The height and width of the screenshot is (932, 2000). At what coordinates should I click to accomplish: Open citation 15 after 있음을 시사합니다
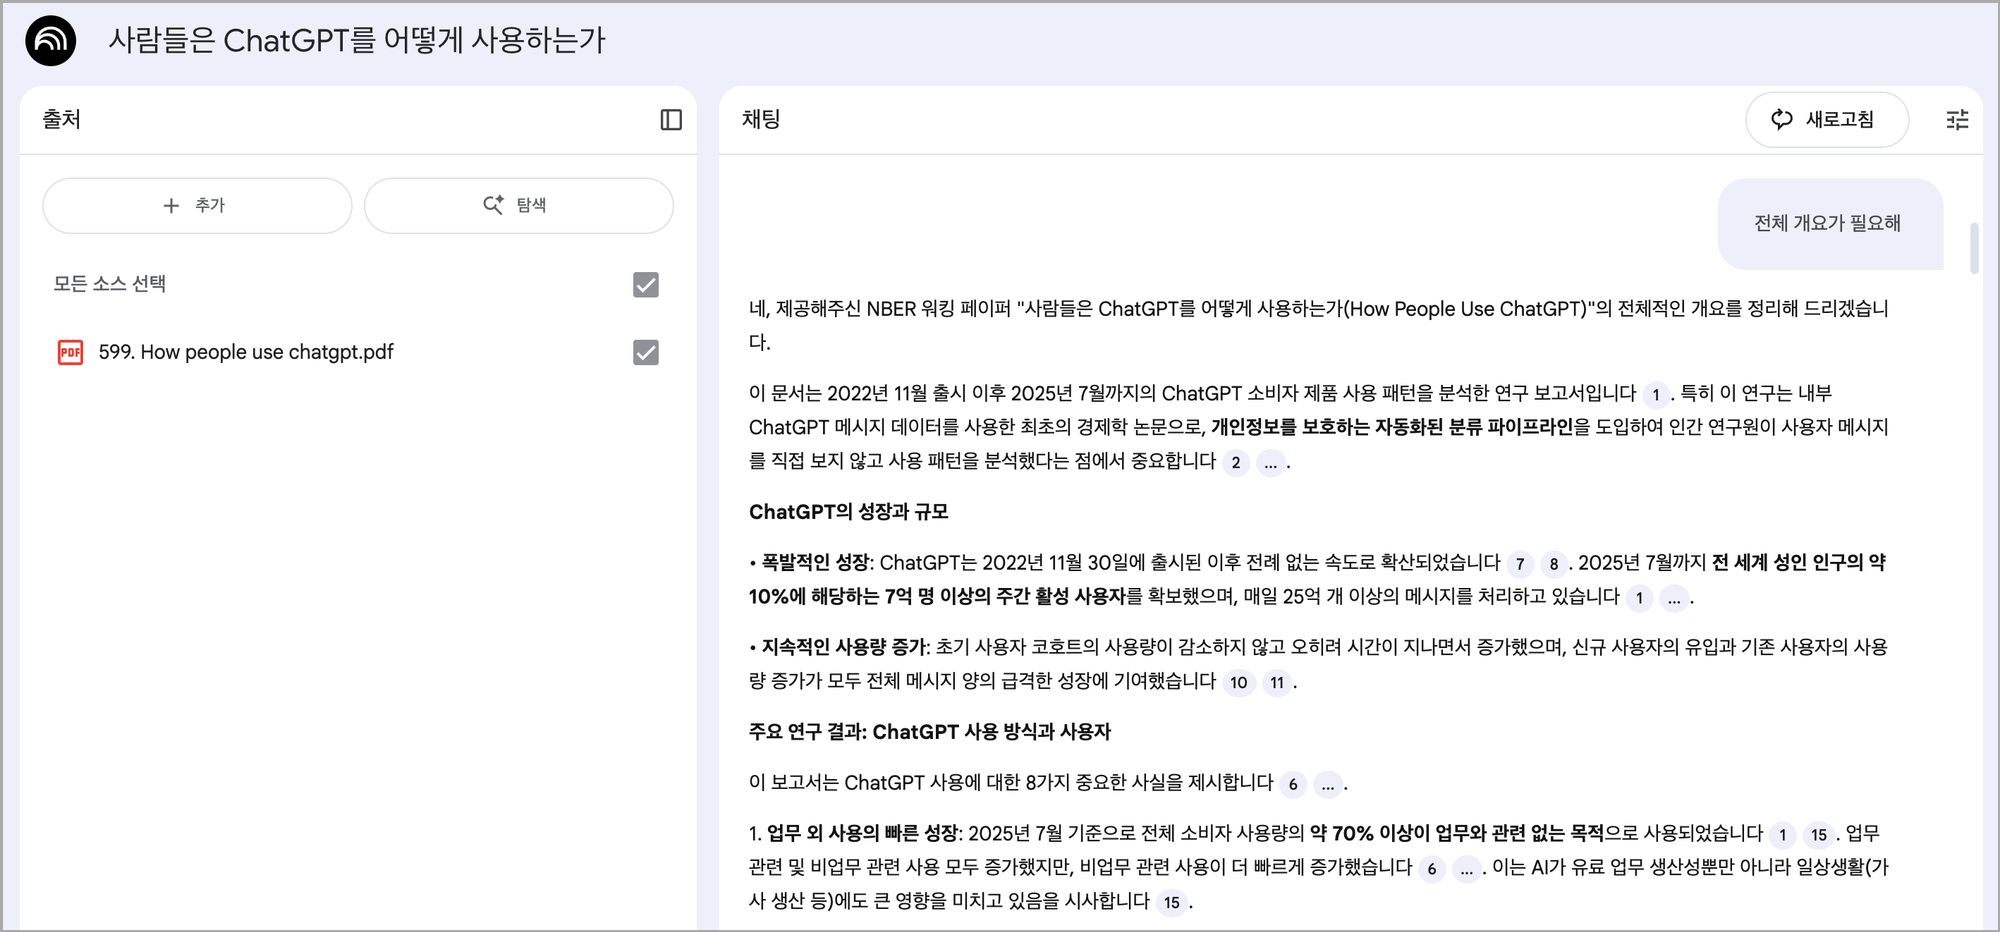pyautogui.click(x=1172, y=903)
